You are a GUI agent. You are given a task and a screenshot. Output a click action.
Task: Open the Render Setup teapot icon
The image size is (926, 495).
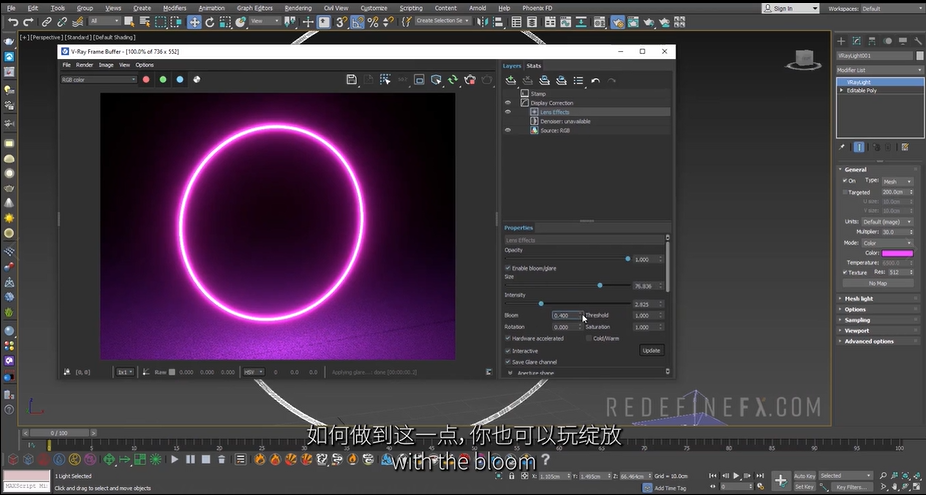(618, 22)
